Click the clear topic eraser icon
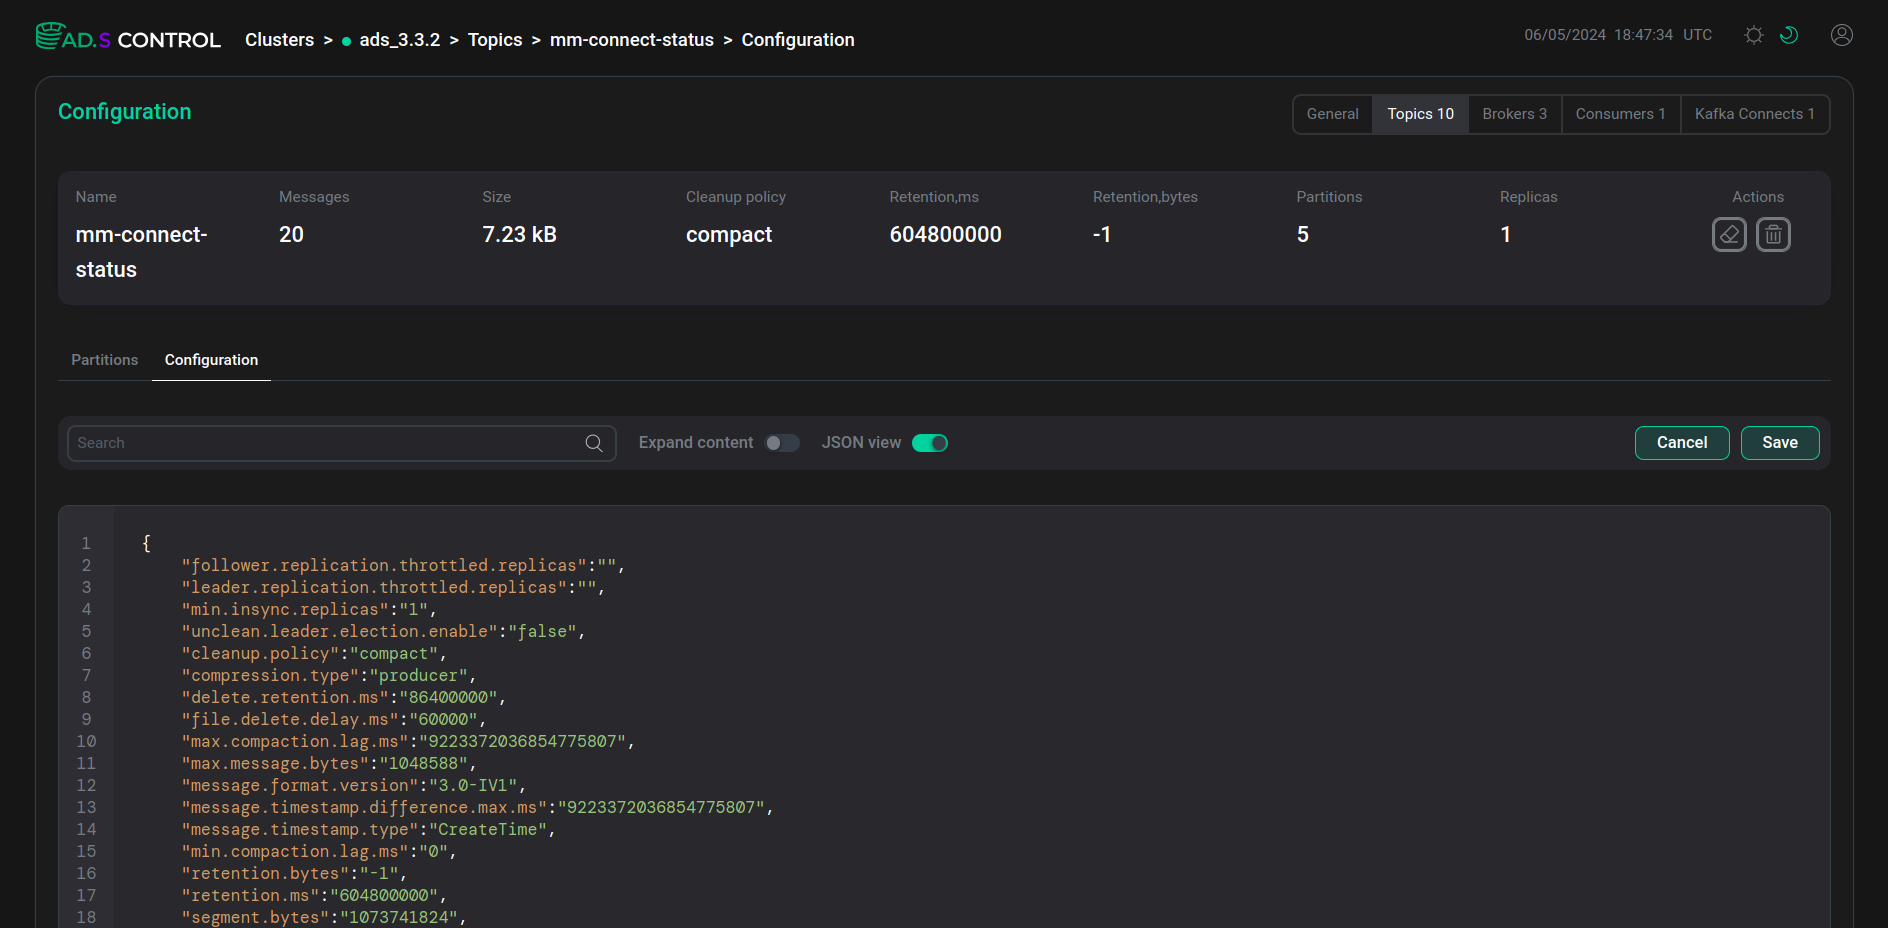Screen dimensions: 1888x928 pos(1729,235)
